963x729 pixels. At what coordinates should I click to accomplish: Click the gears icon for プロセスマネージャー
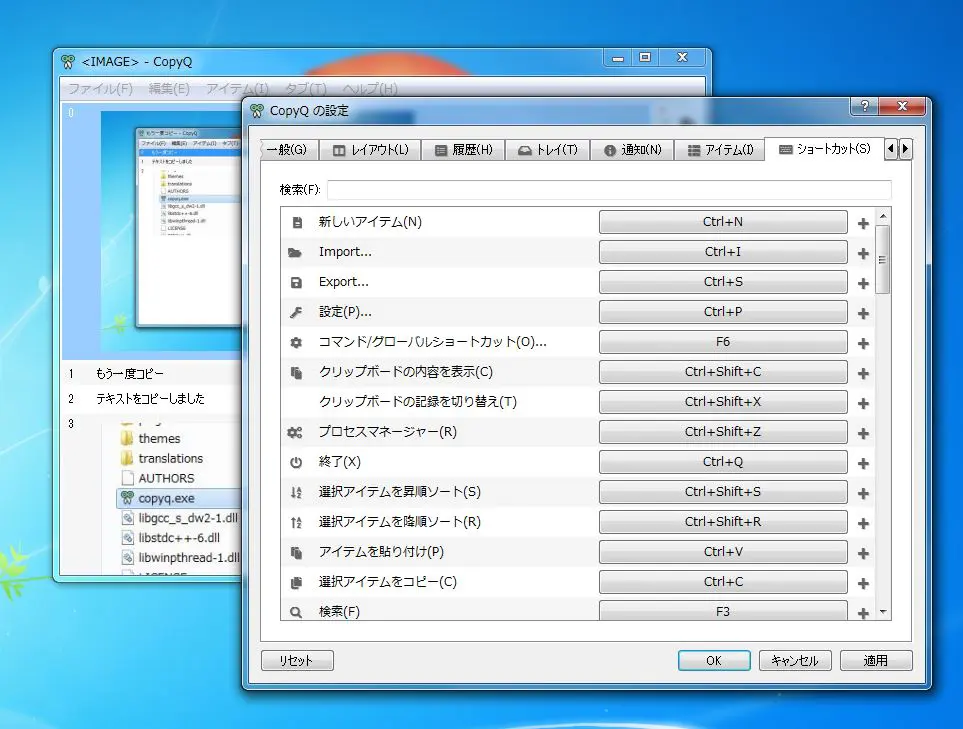pos(295,432)
